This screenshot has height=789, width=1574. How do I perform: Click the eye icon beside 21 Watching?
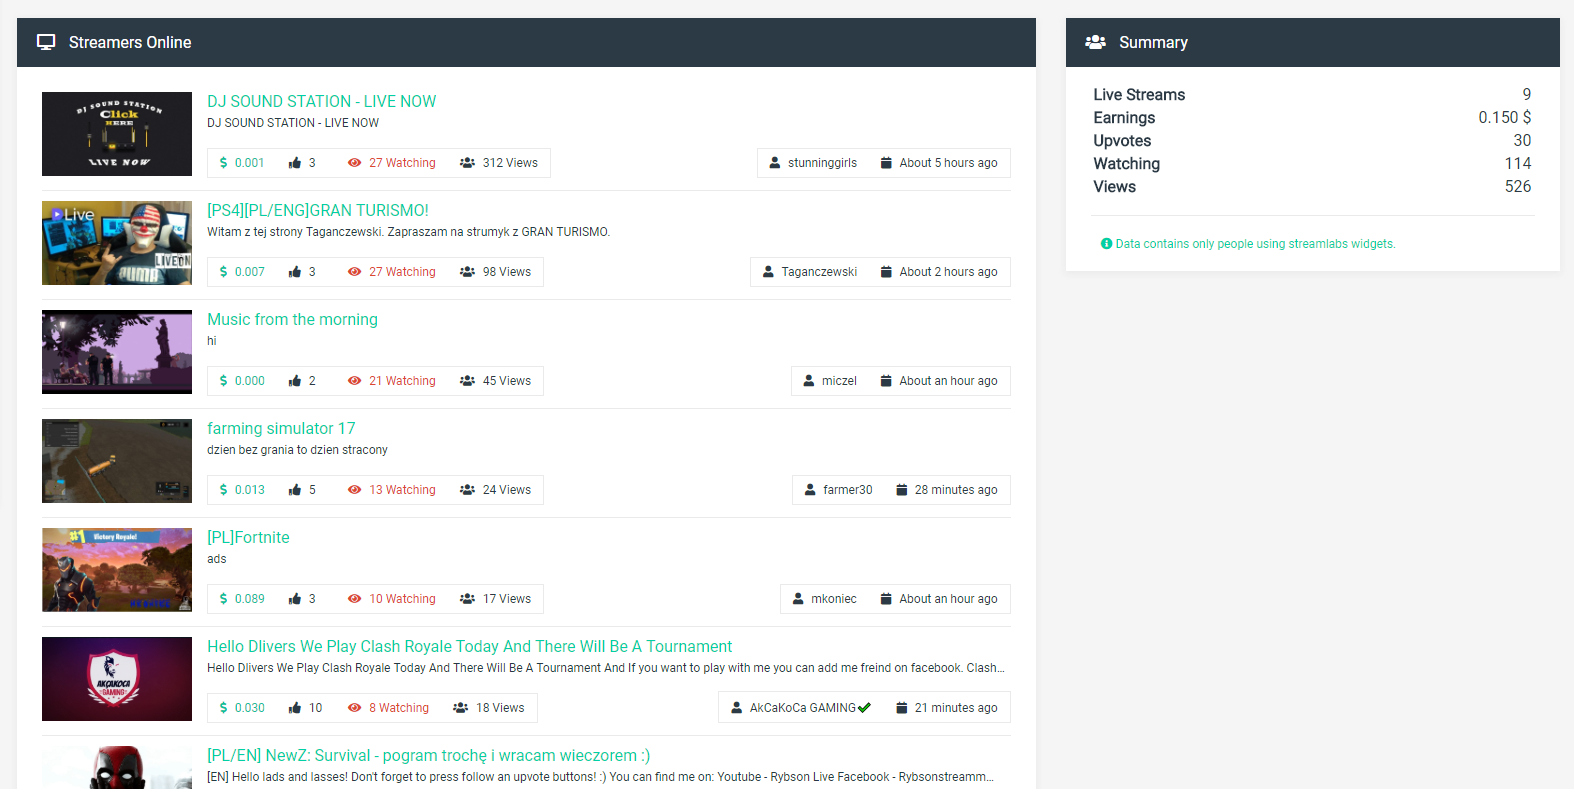[354, 381]
